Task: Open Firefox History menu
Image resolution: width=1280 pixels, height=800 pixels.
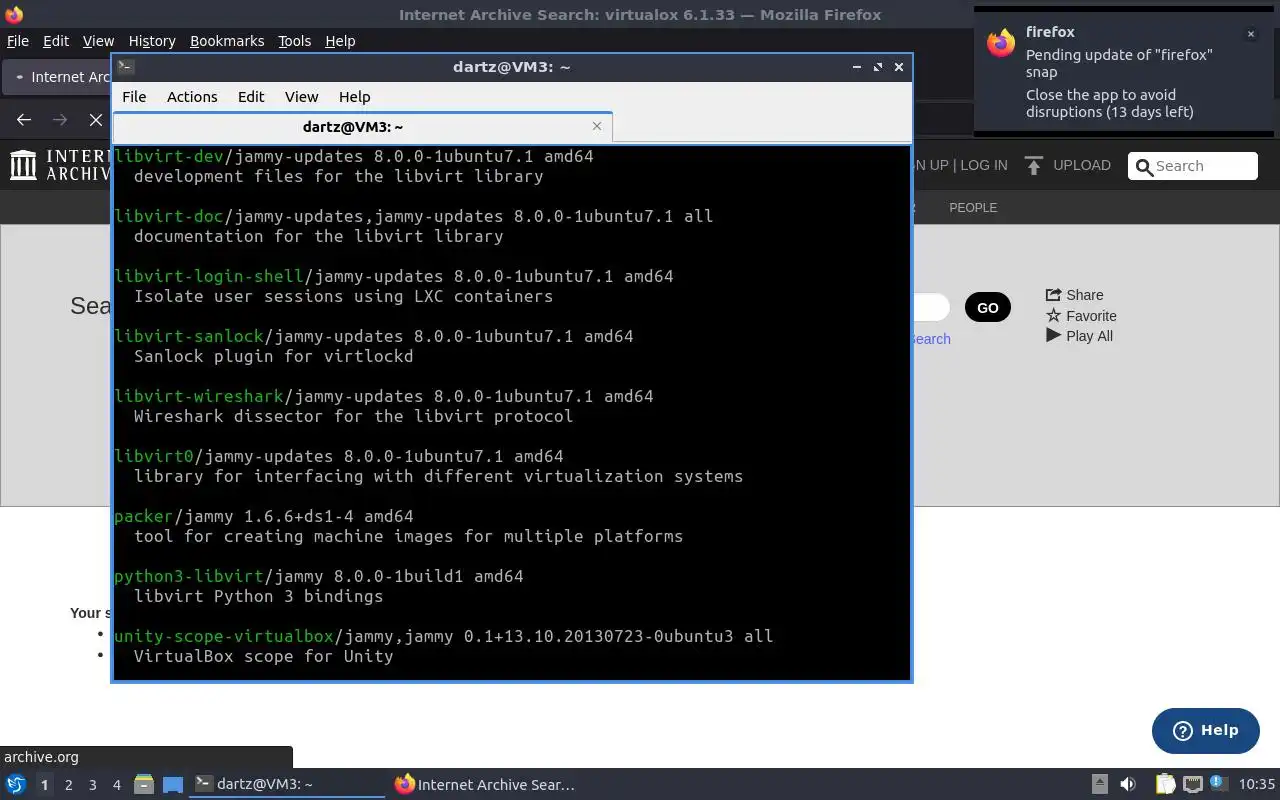Action: 152,41
